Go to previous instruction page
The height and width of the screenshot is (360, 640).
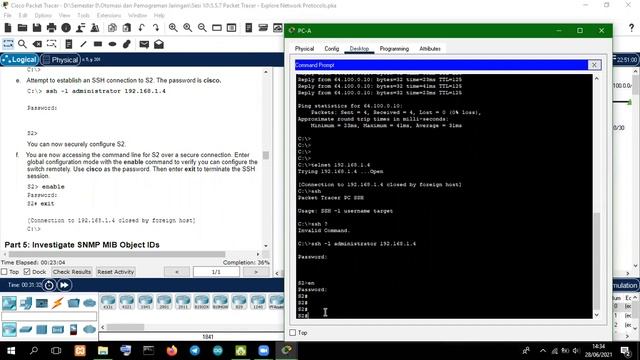(177, 272)
